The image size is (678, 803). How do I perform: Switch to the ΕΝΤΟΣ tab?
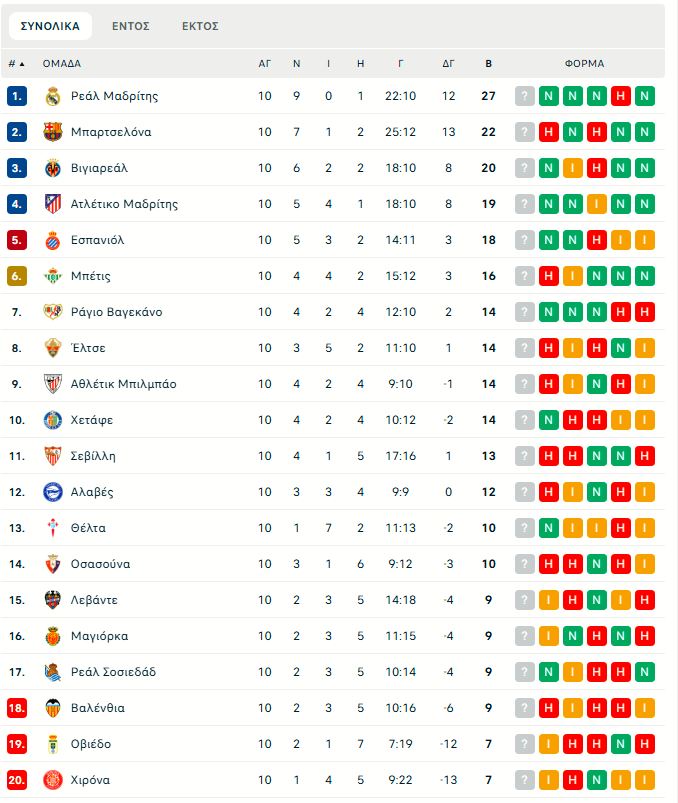coord(131,26)
